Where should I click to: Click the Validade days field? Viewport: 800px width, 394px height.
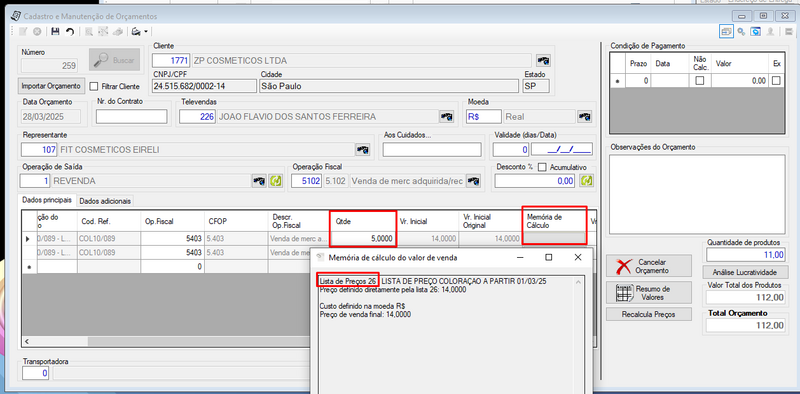click(511, 150)
